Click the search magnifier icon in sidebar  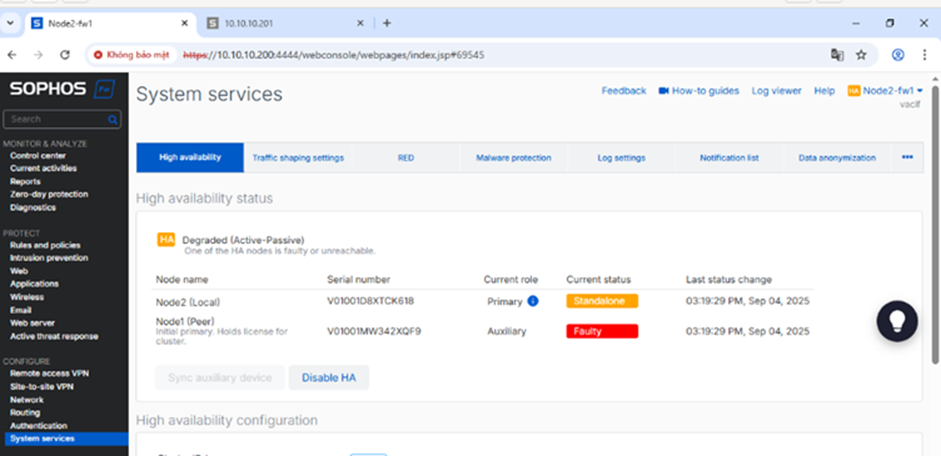[x=112, y=119]
